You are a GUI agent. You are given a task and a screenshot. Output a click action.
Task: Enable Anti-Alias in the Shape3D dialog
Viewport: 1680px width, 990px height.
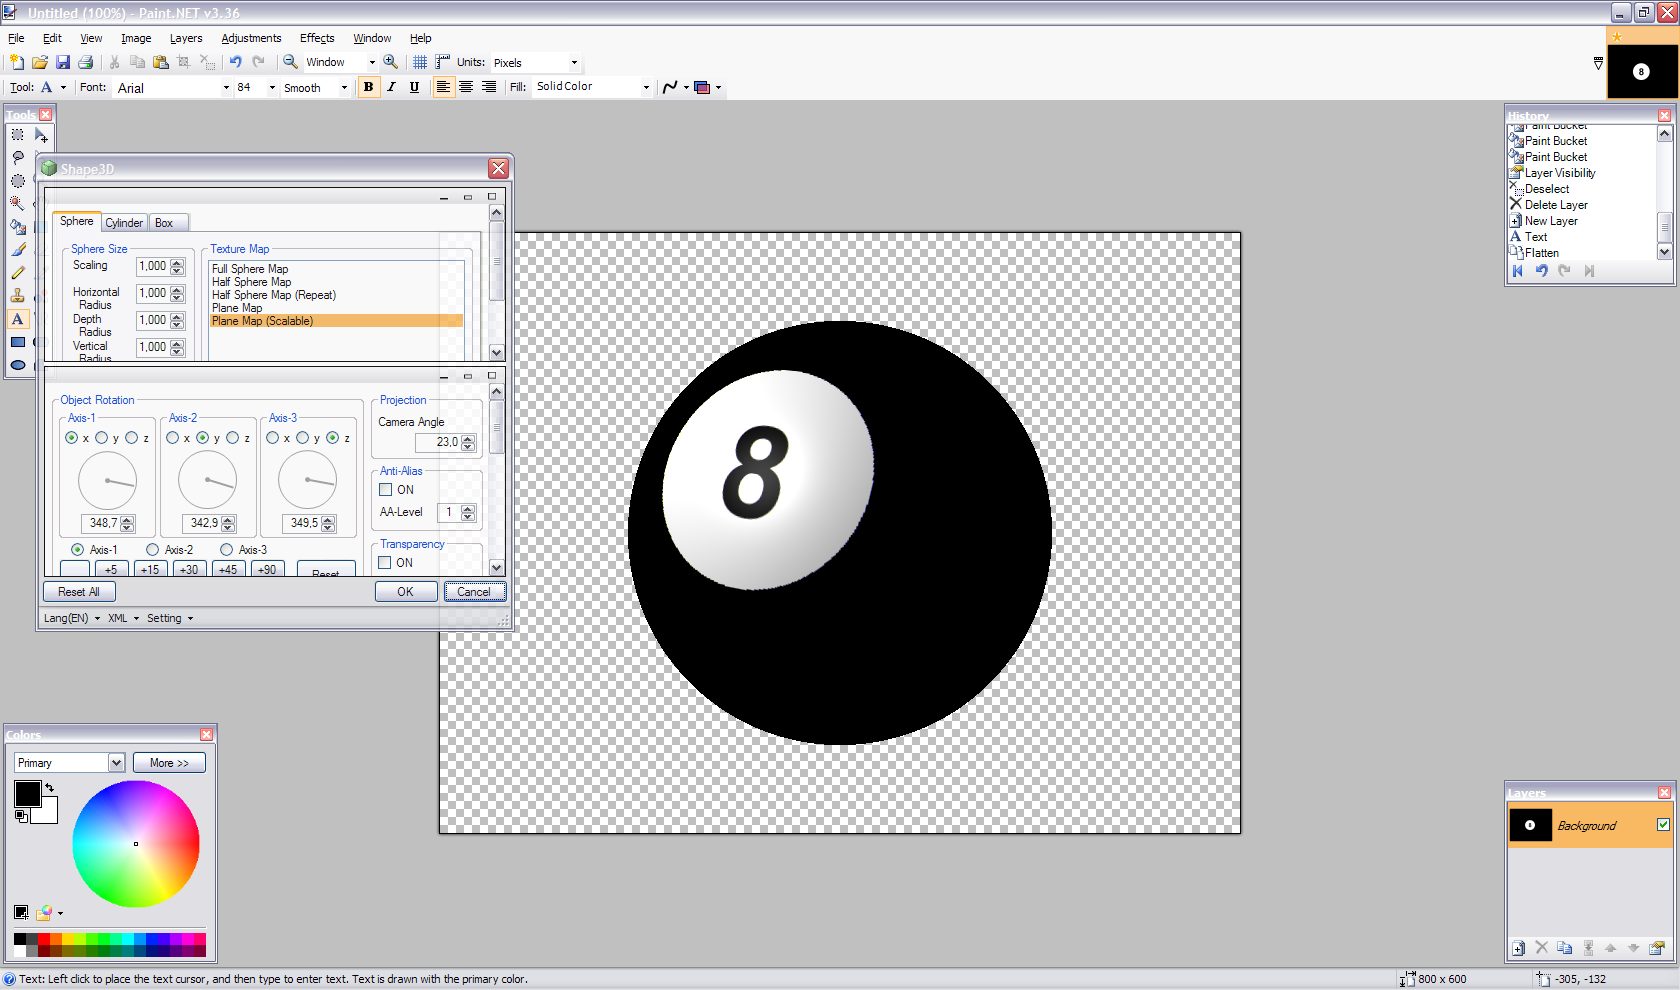point(385,489)
